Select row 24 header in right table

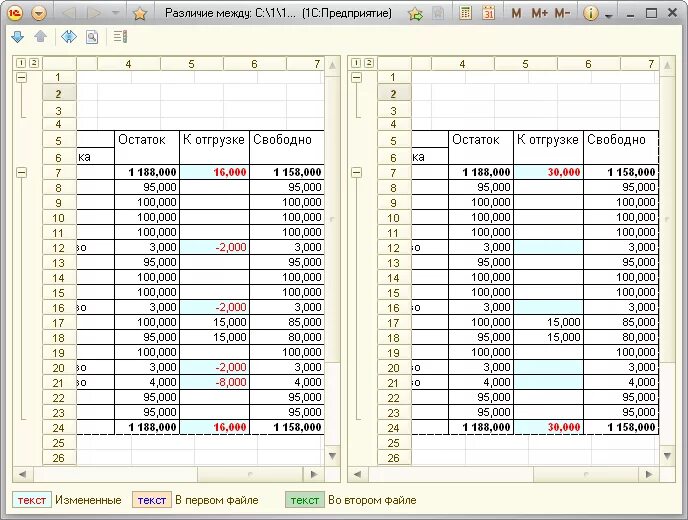394,427
